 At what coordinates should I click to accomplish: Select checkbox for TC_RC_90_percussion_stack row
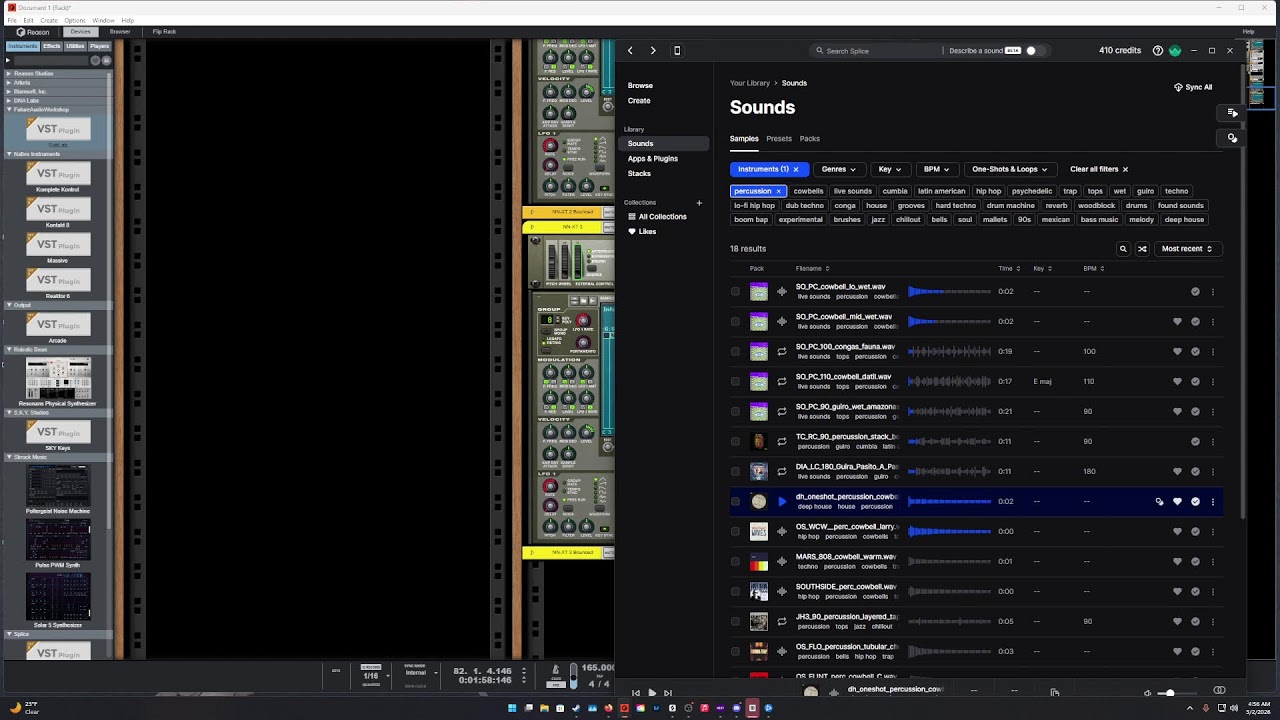pos(735,442)
